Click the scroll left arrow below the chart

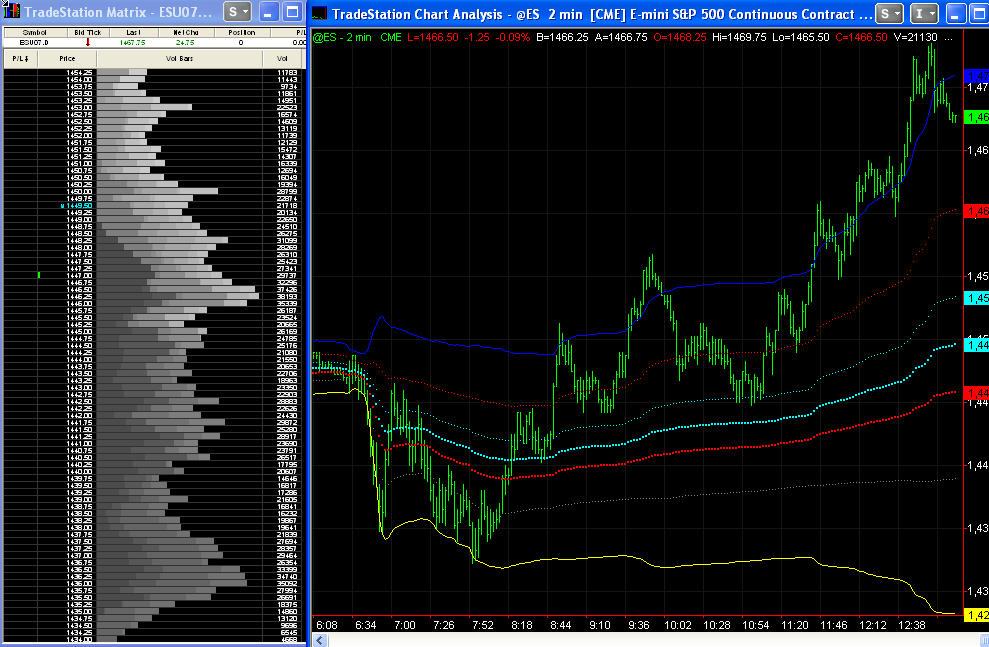tap(320, 640)
